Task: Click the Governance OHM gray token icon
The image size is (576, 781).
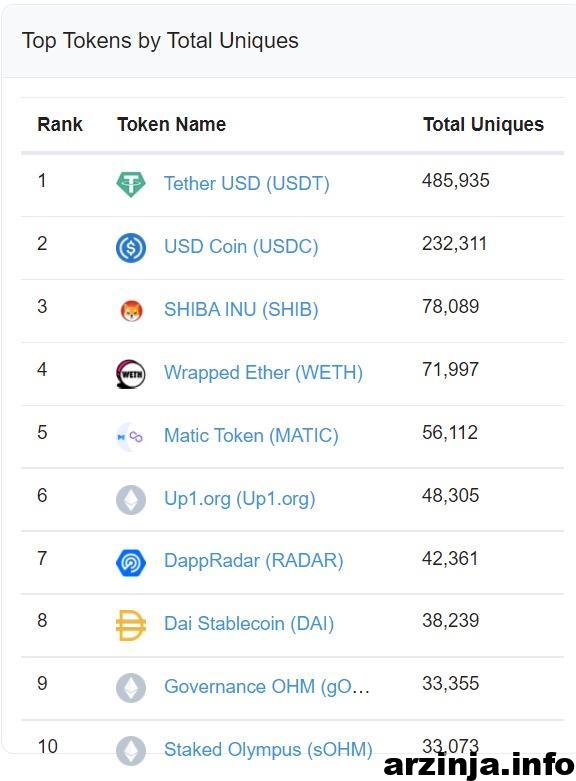Action: (131, 688)
